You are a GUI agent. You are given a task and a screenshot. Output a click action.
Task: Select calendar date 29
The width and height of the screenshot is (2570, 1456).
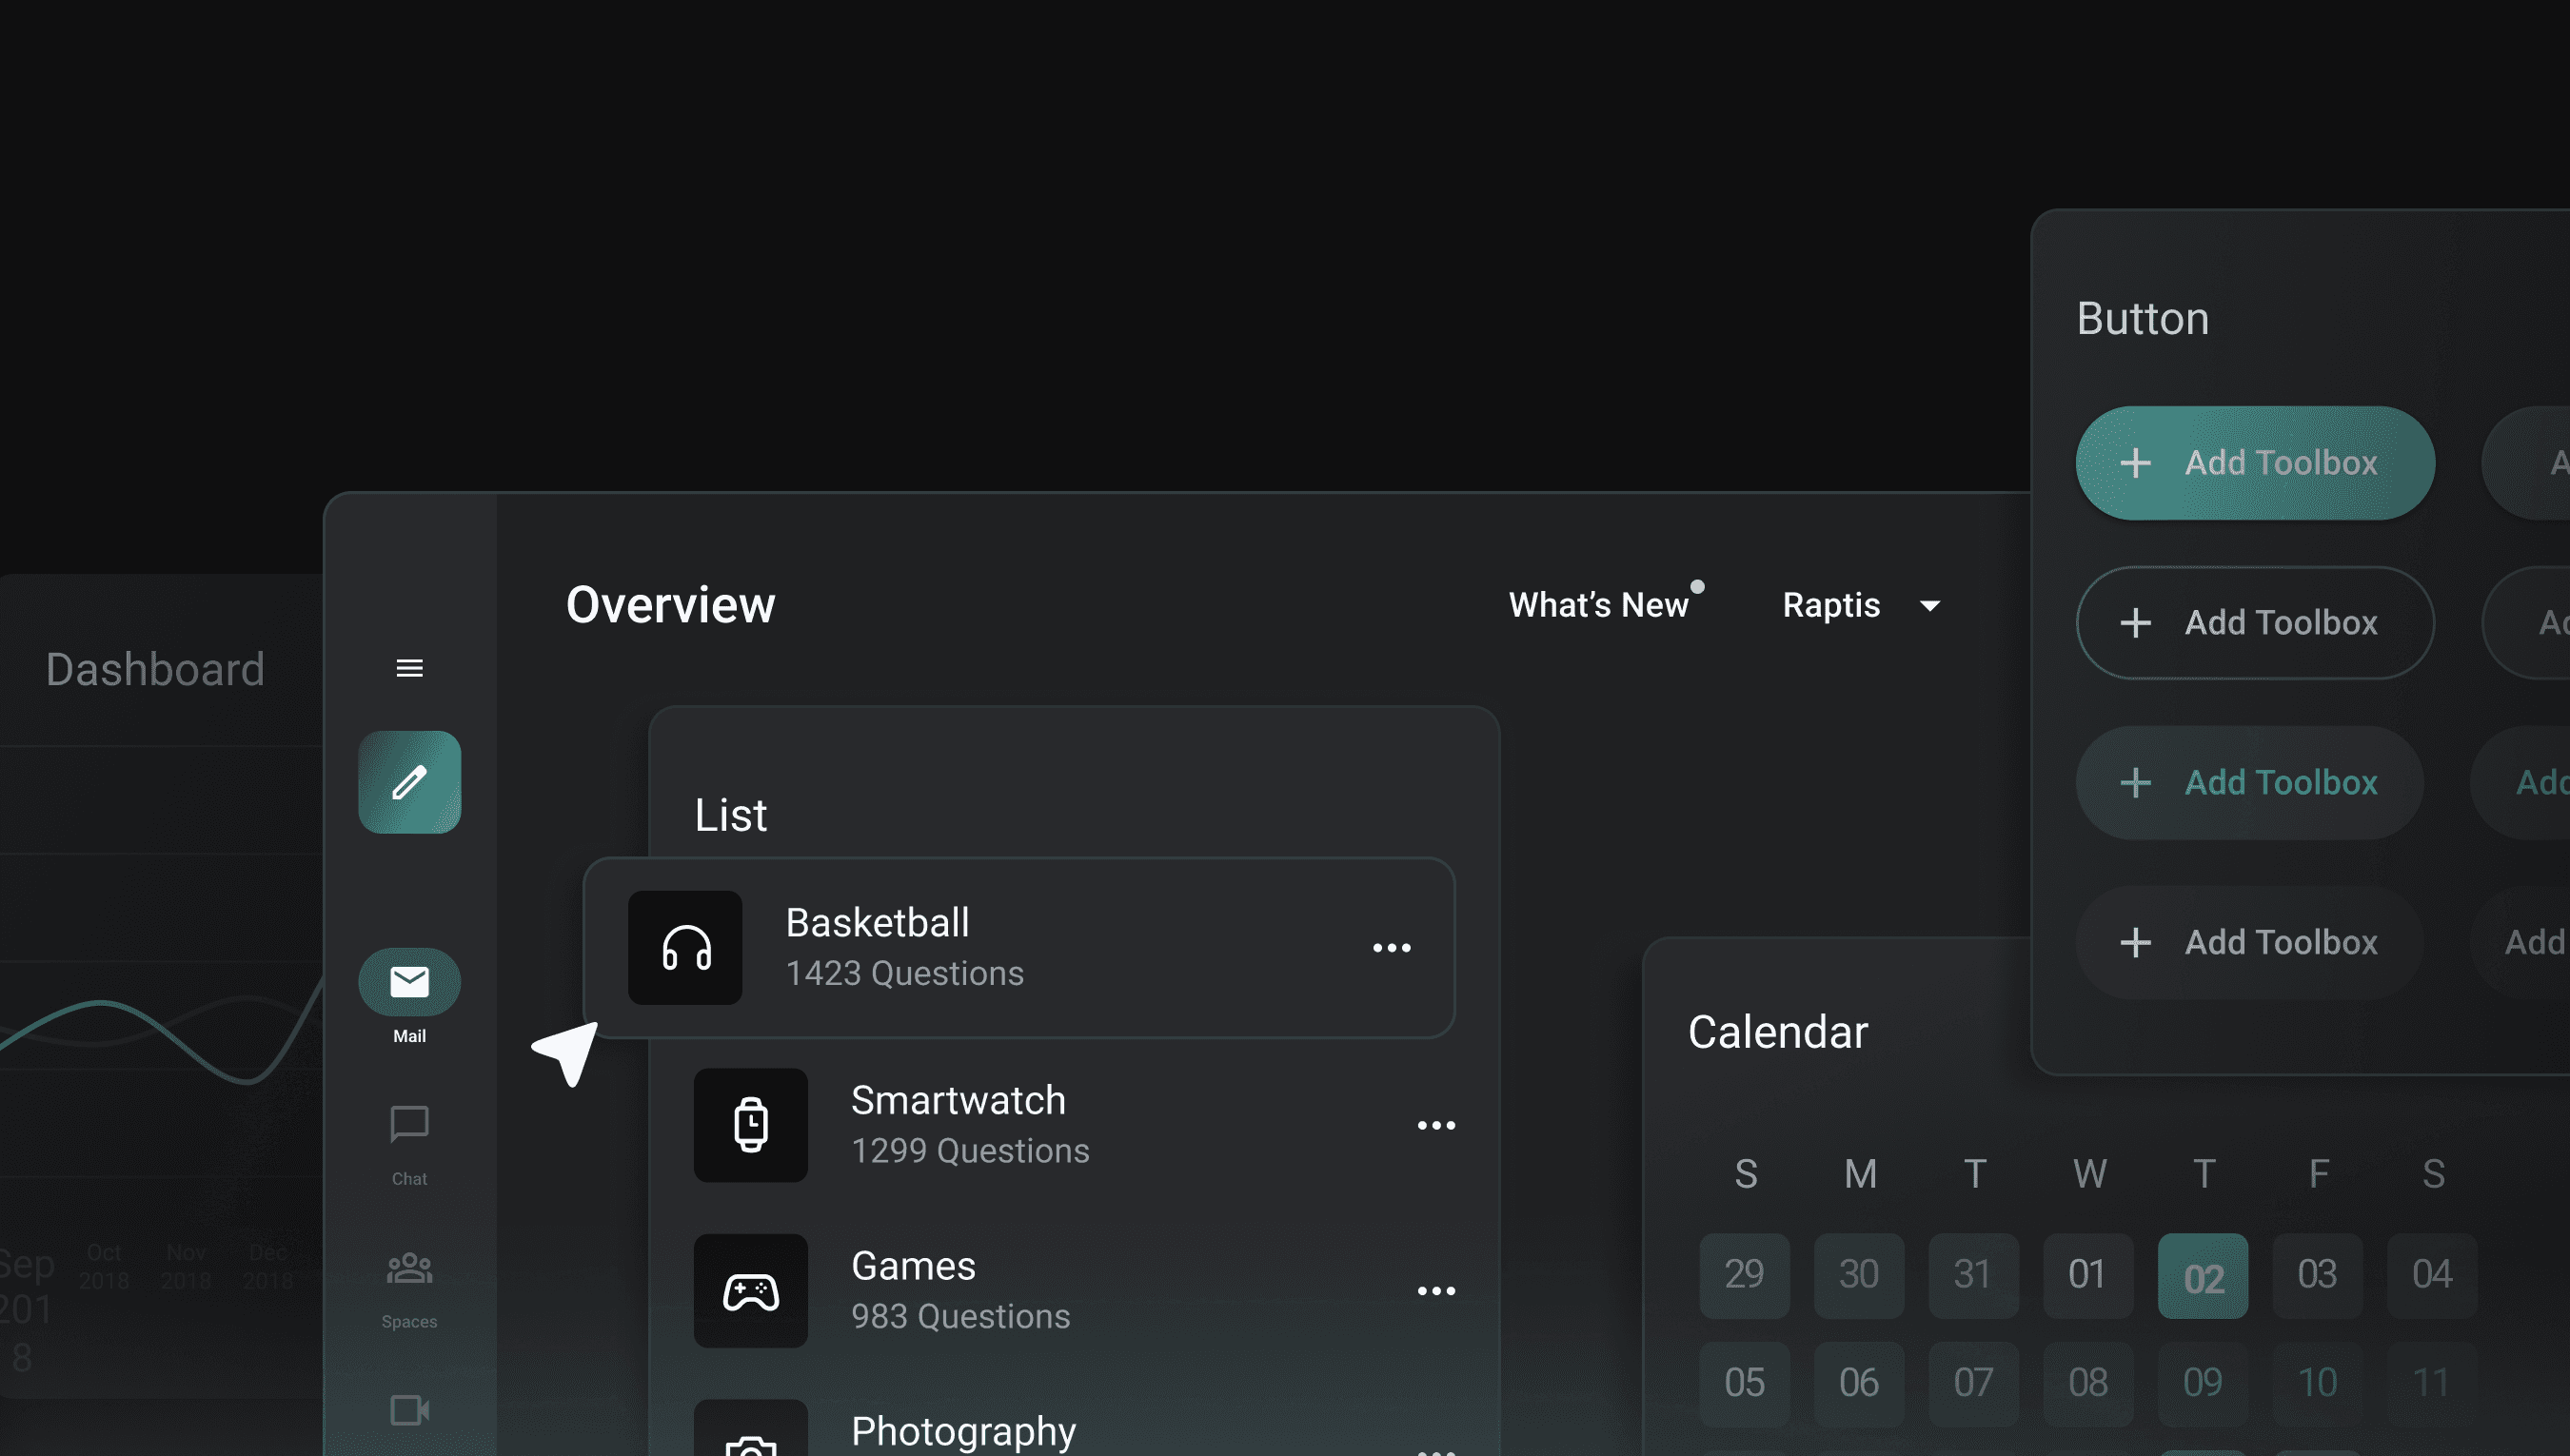tap(1744, 1276)
